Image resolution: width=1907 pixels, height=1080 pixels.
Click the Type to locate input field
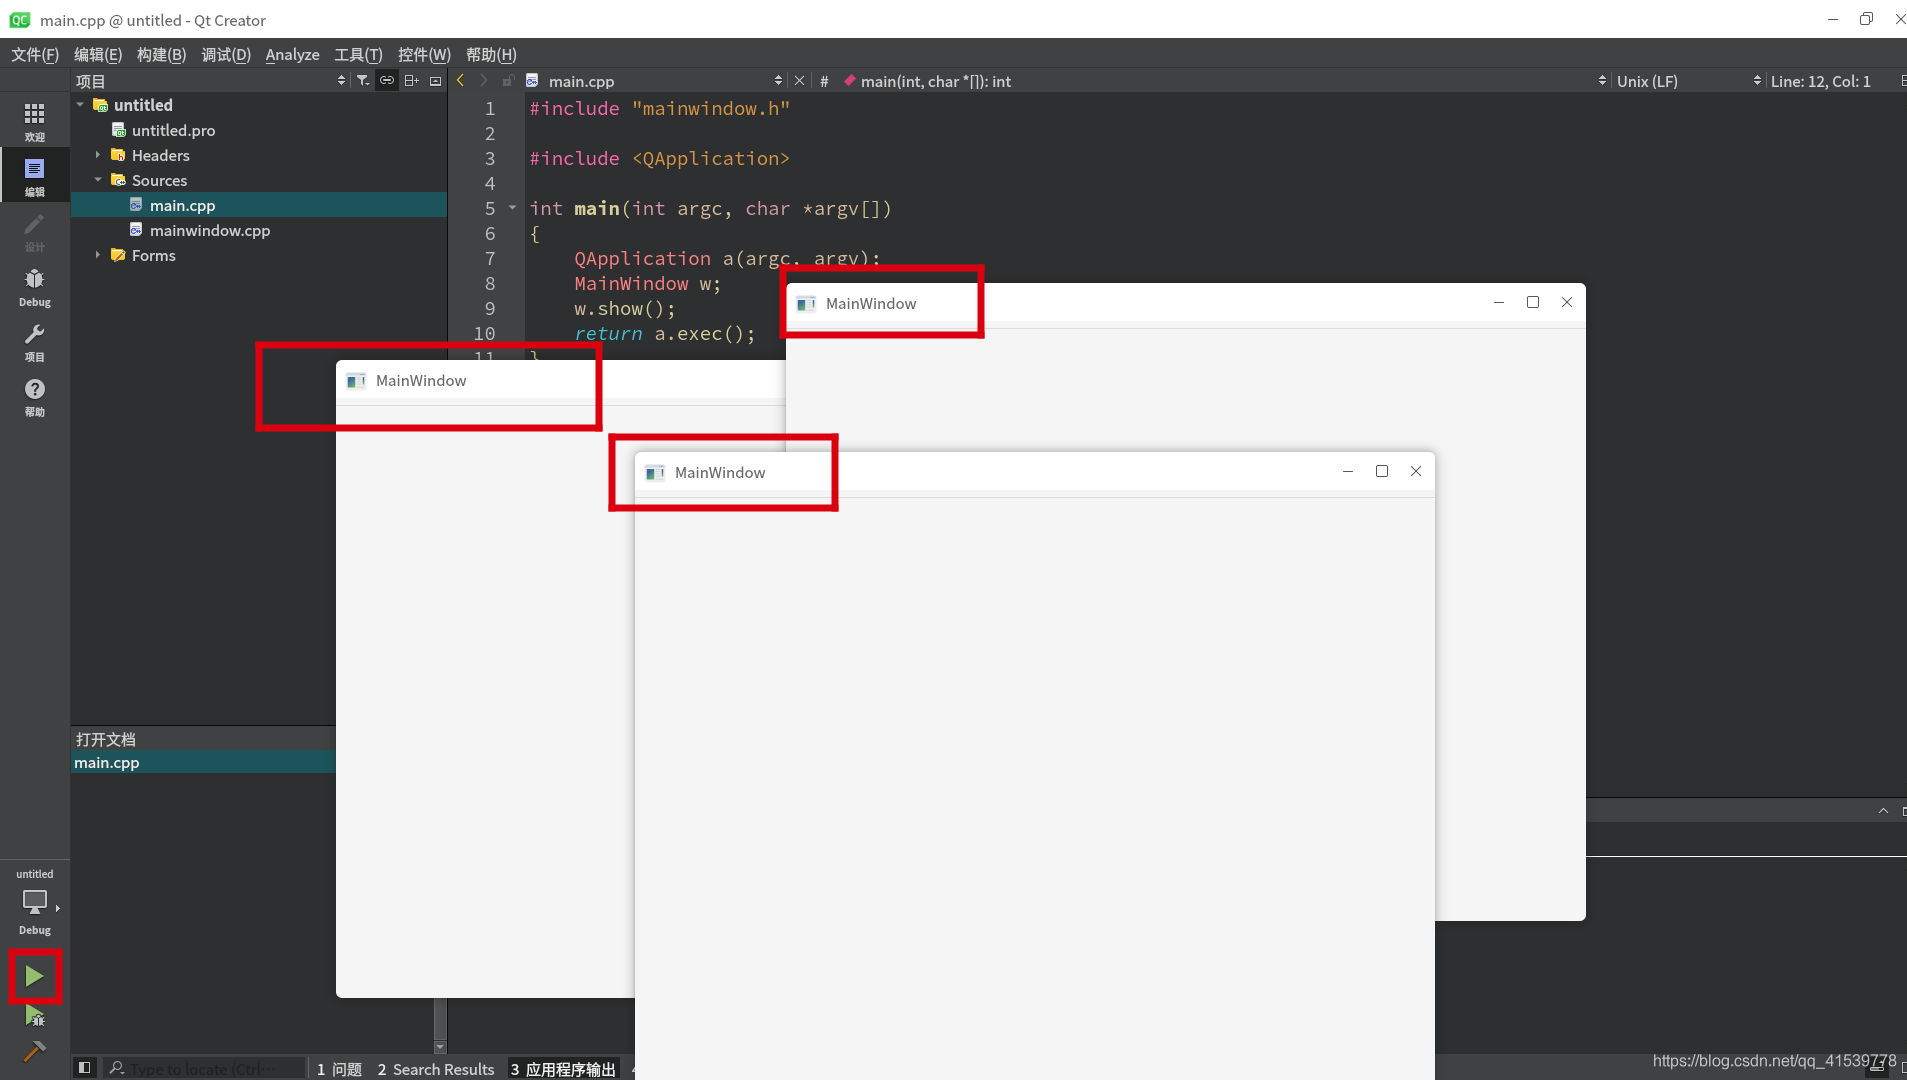tap(210, 1068)
